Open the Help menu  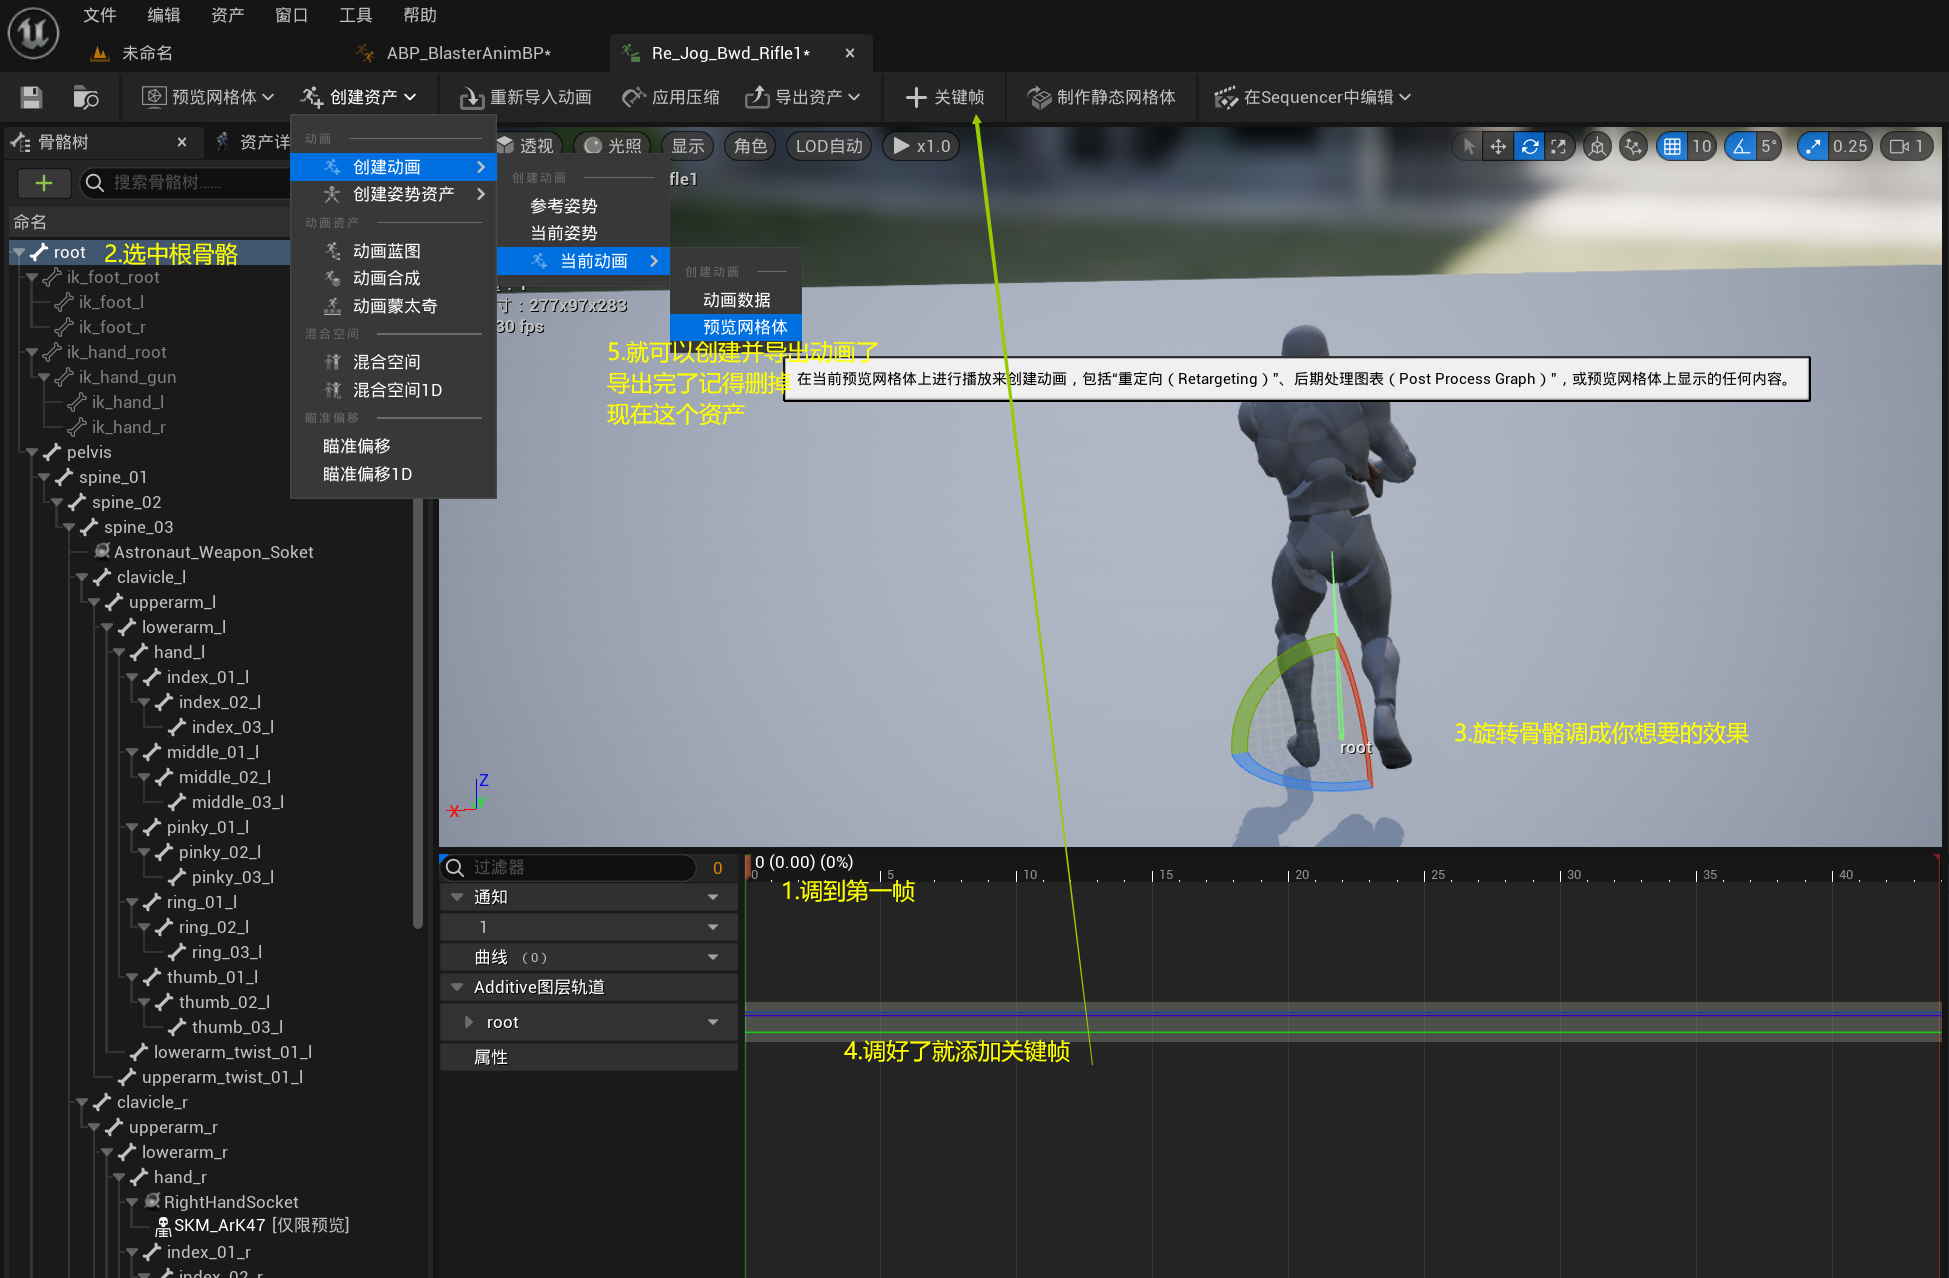(419, 15)
